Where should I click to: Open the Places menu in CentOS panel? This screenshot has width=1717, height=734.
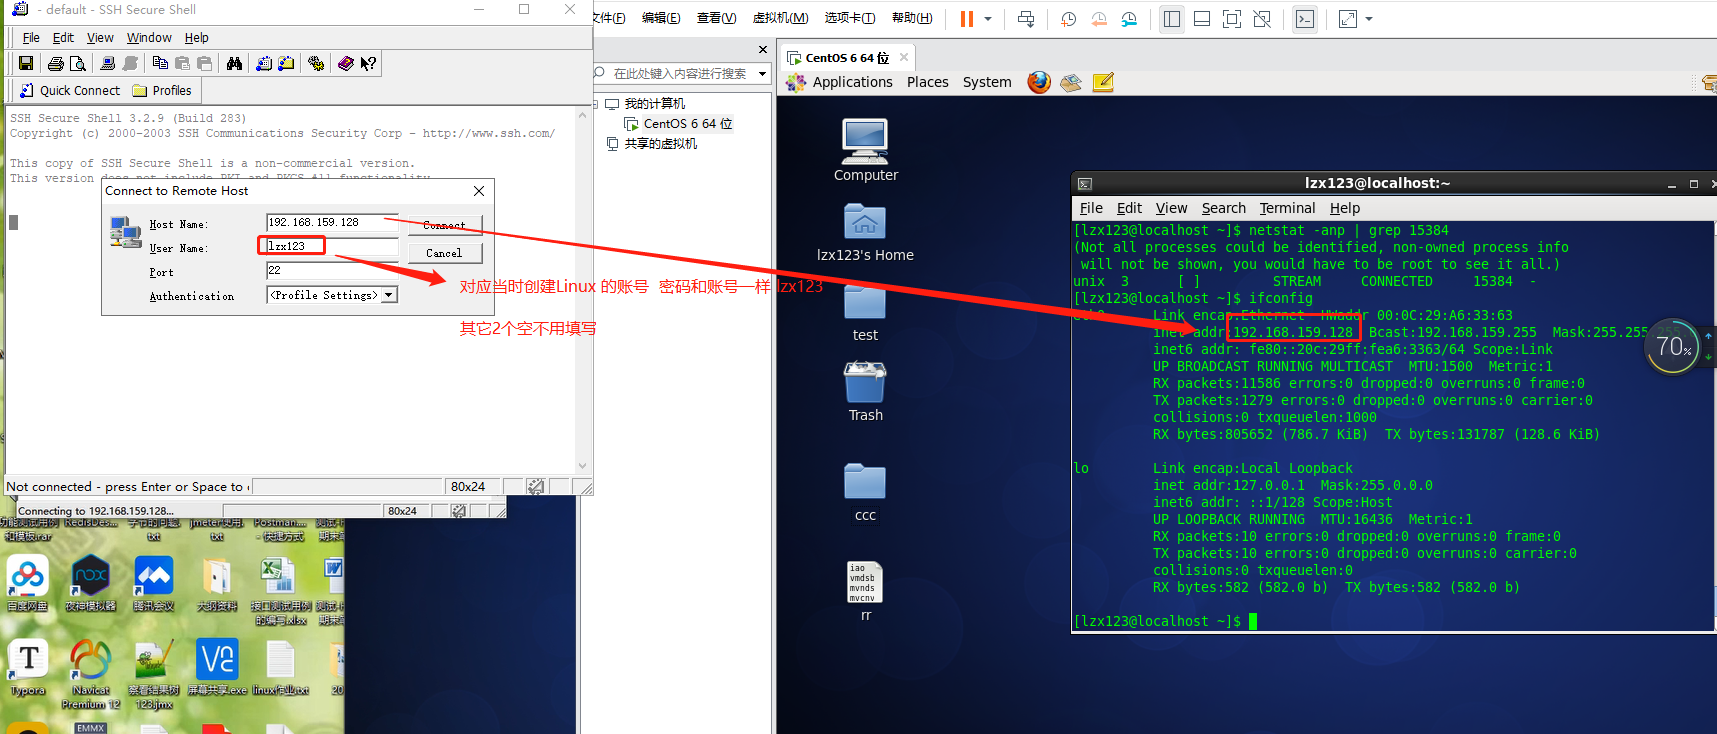pyautogui.click(x=928, y=82)
